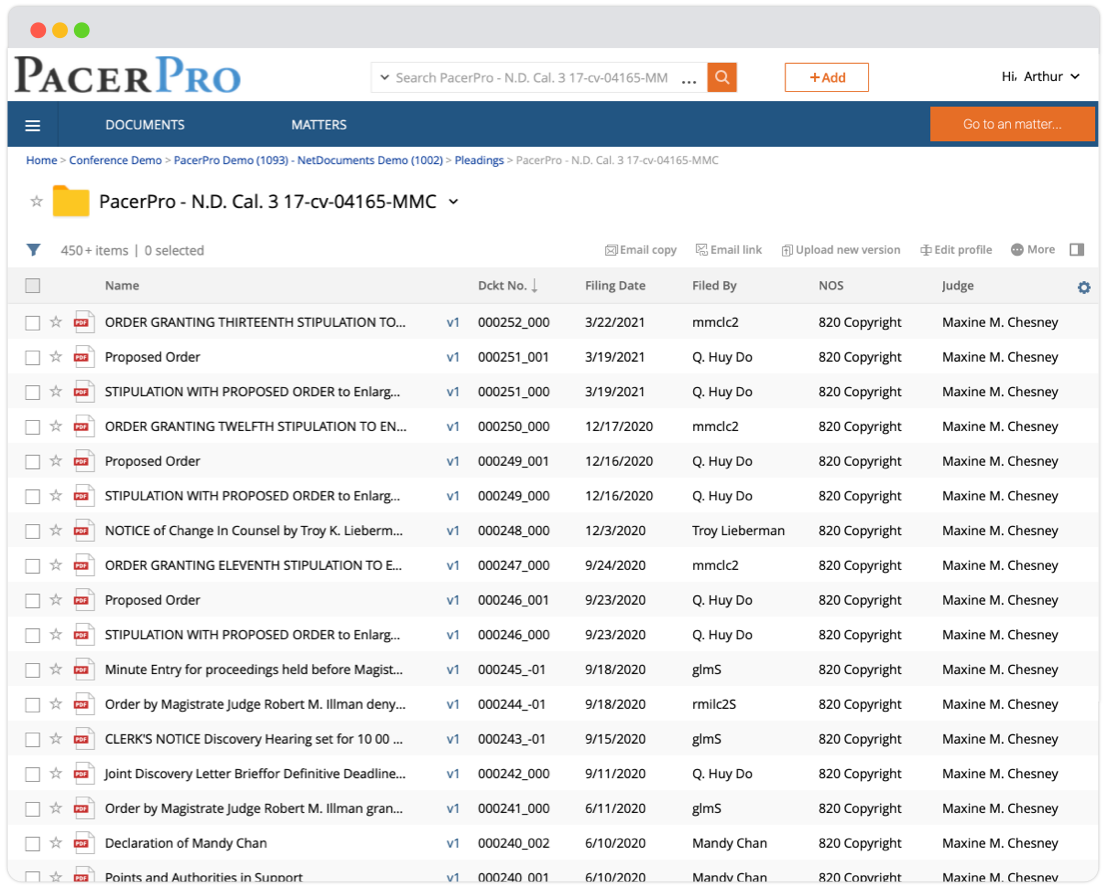This screenshot has width=1107, height=888.
Task: Open PDF icon for docket 000244_-01
Action: (83, 704)
